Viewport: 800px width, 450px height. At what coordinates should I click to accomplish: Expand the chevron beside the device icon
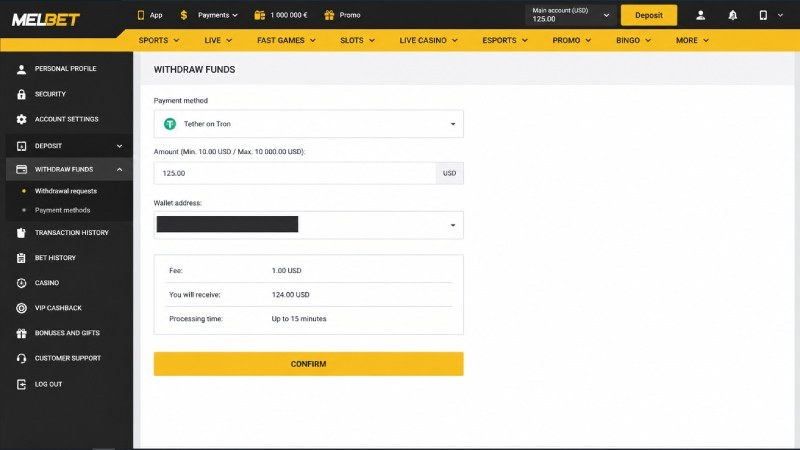[x=780, y=15]
